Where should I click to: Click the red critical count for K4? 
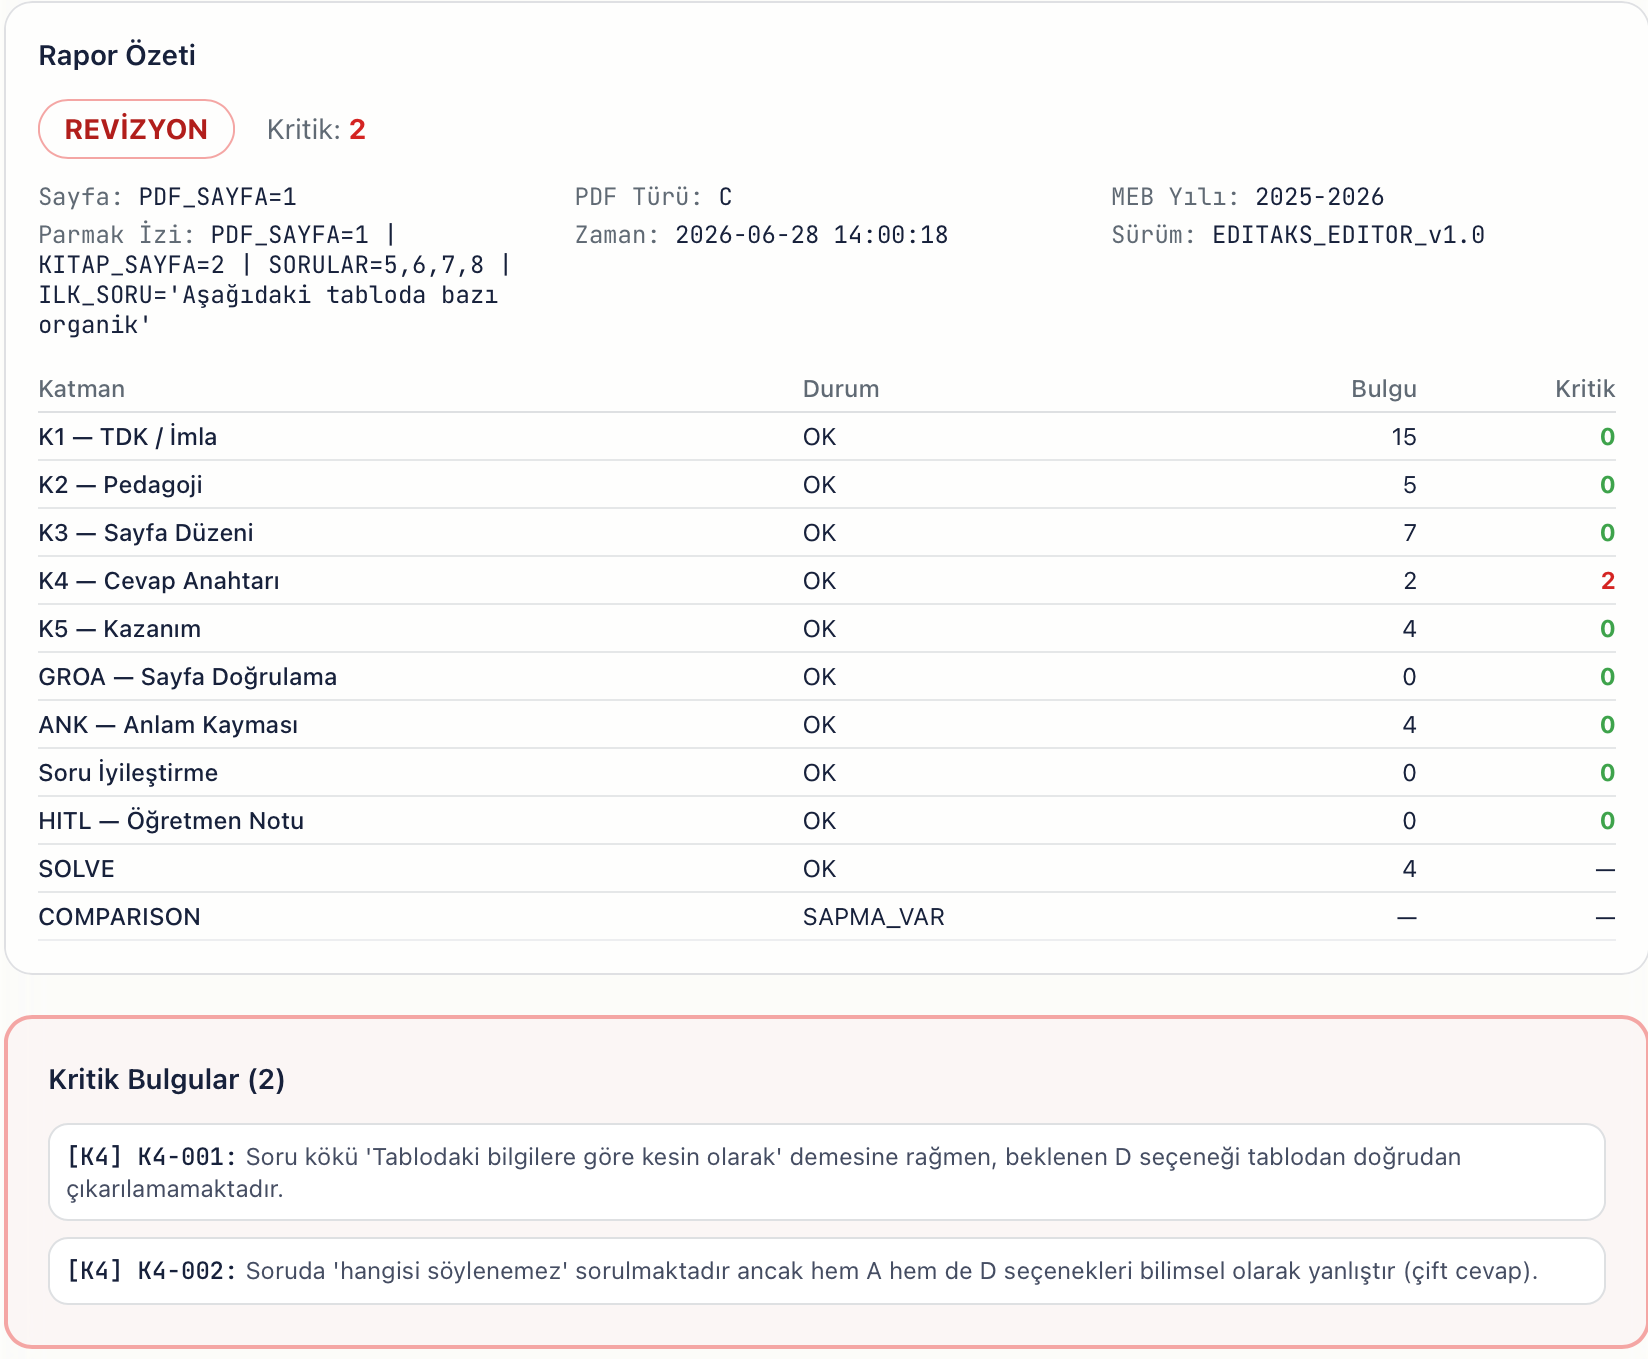point(1607,581)
